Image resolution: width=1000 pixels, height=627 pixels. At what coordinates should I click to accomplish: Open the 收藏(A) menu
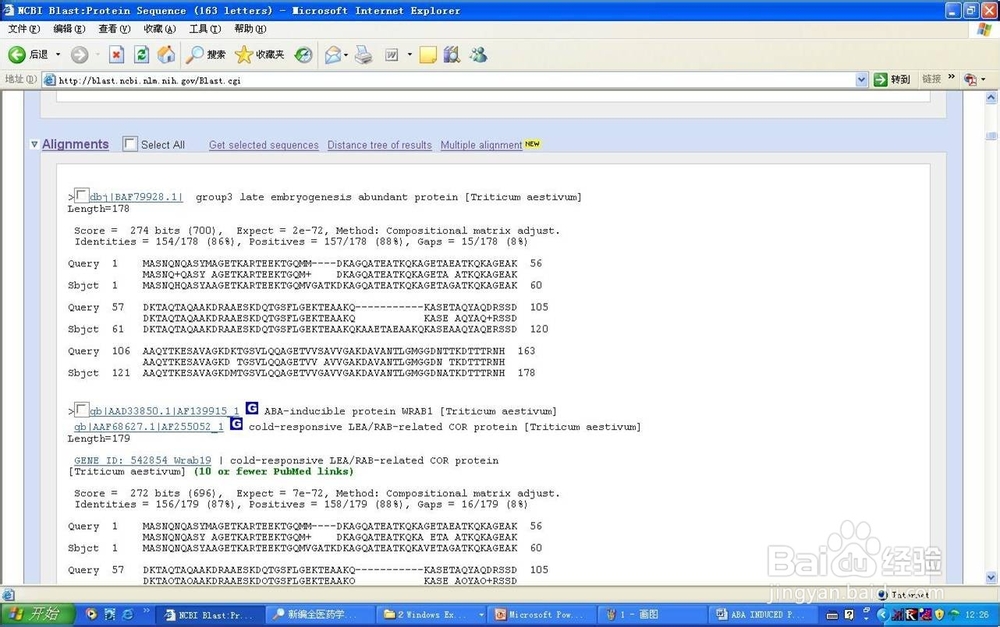(159, 29)
